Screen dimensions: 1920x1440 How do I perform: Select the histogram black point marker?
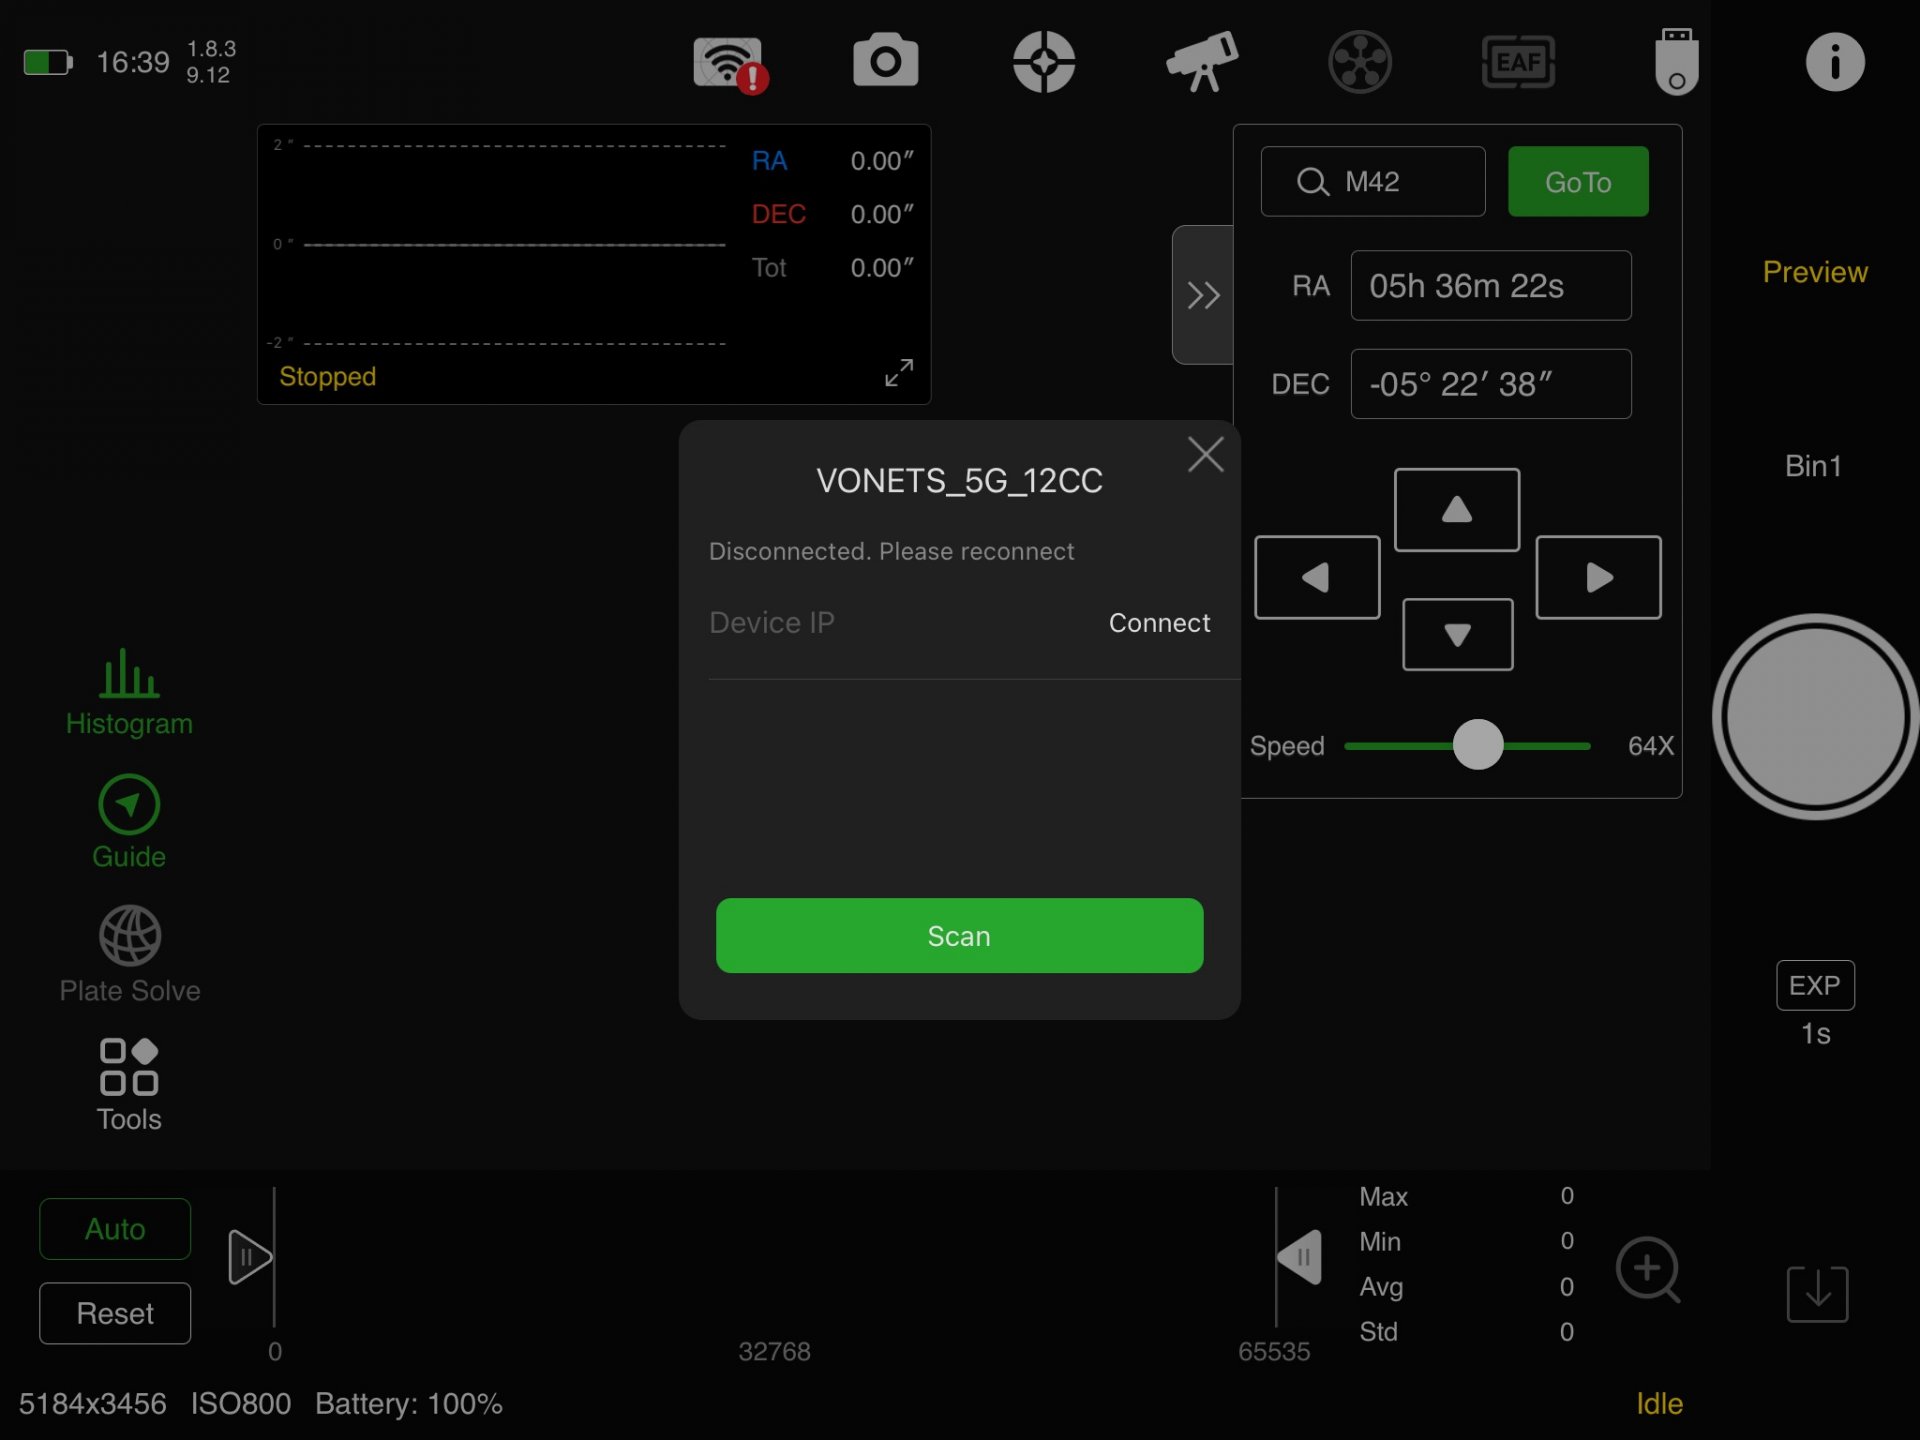[250, 1257]
